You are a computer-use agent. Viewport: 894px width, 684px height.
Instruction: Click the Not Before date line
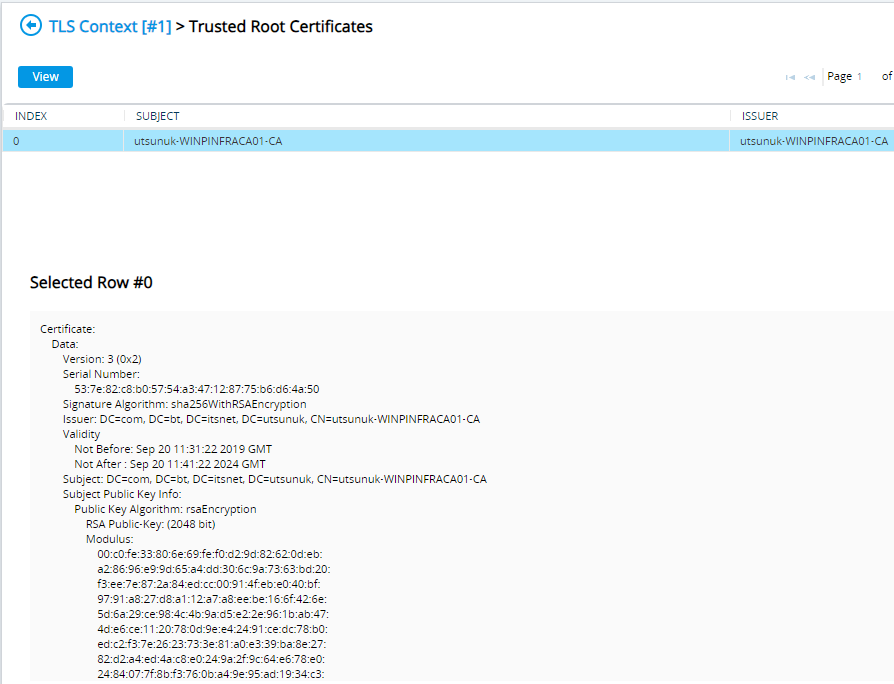tap(173, 449)
